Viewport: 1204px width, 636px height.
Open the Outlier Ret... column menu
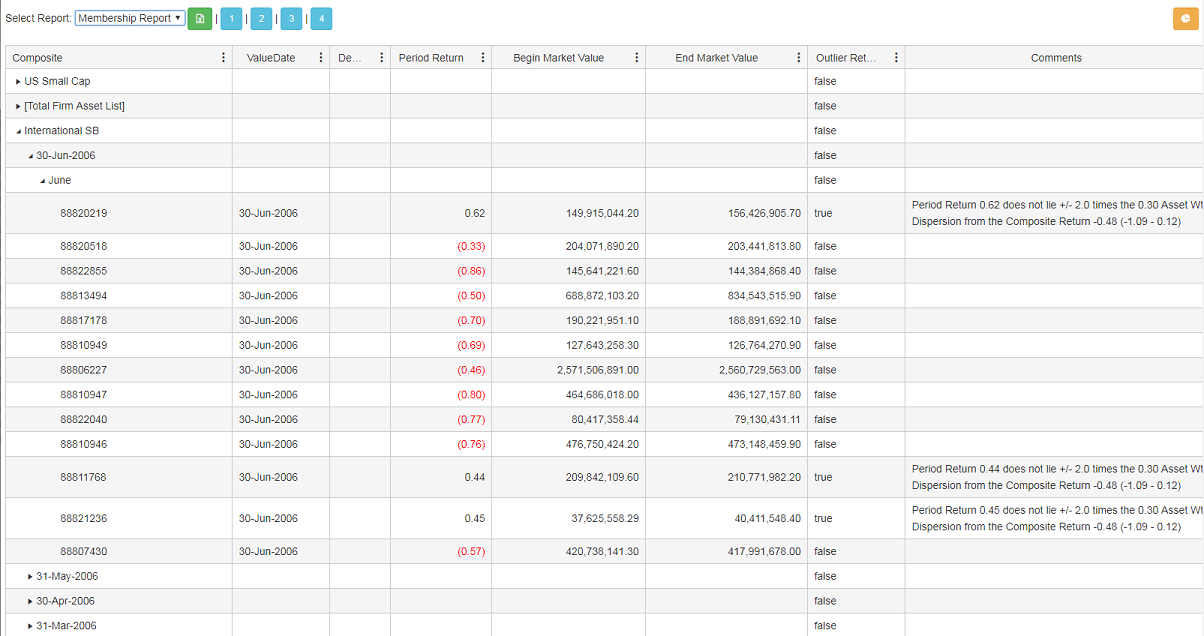pyautogui.click(x=896, y=58)
